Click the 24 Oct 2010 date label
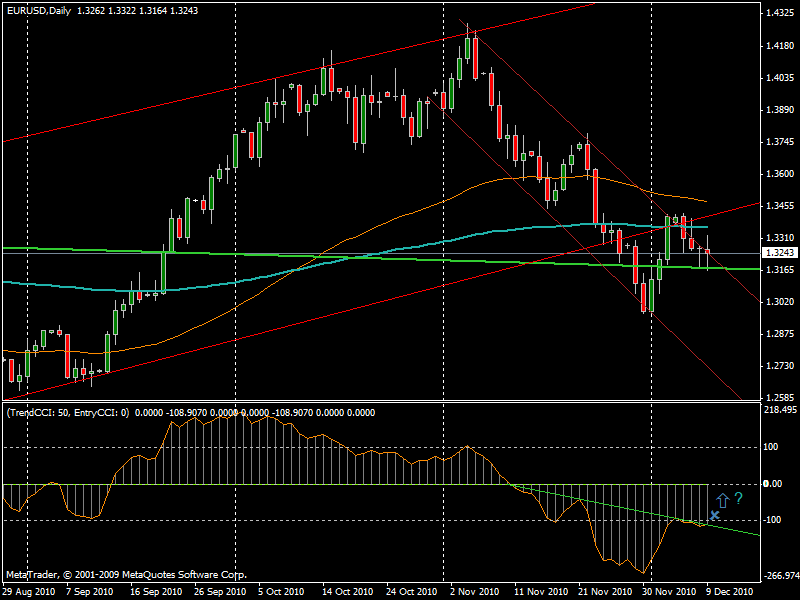 point(411,592)
